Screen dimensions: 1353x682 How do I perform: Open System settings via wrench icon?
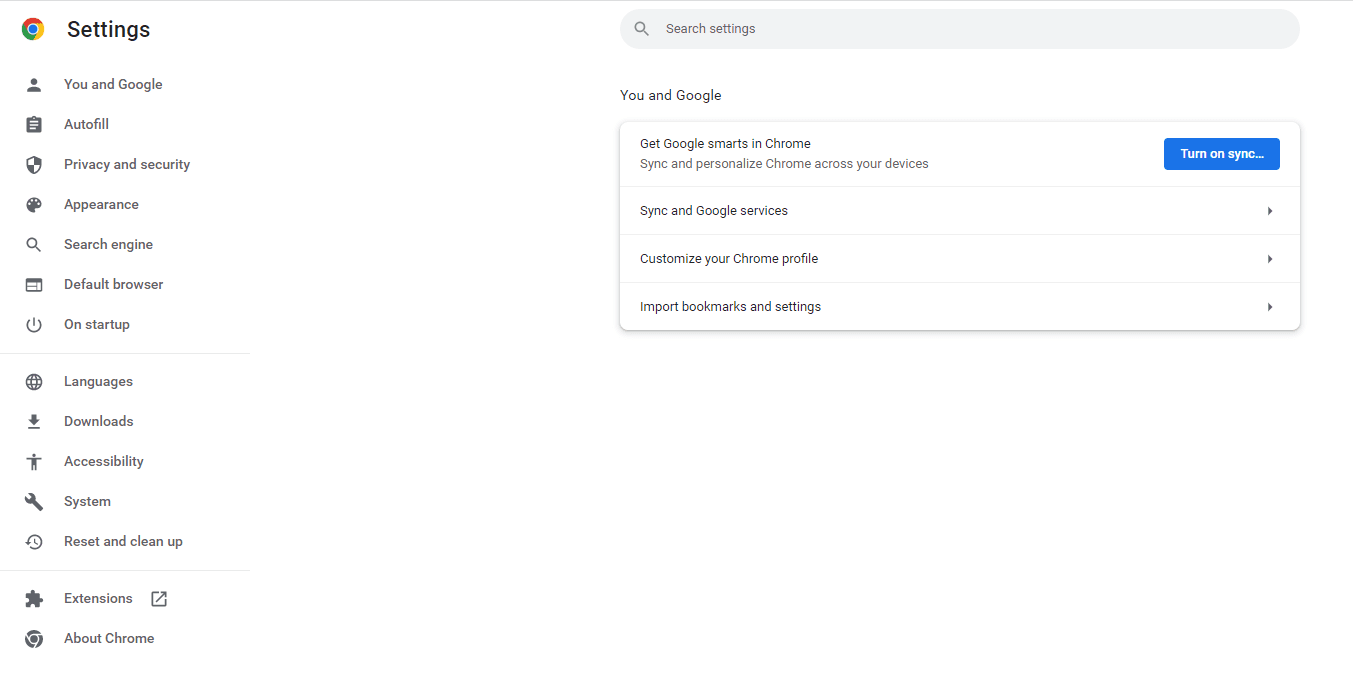(x=34, y=501)
